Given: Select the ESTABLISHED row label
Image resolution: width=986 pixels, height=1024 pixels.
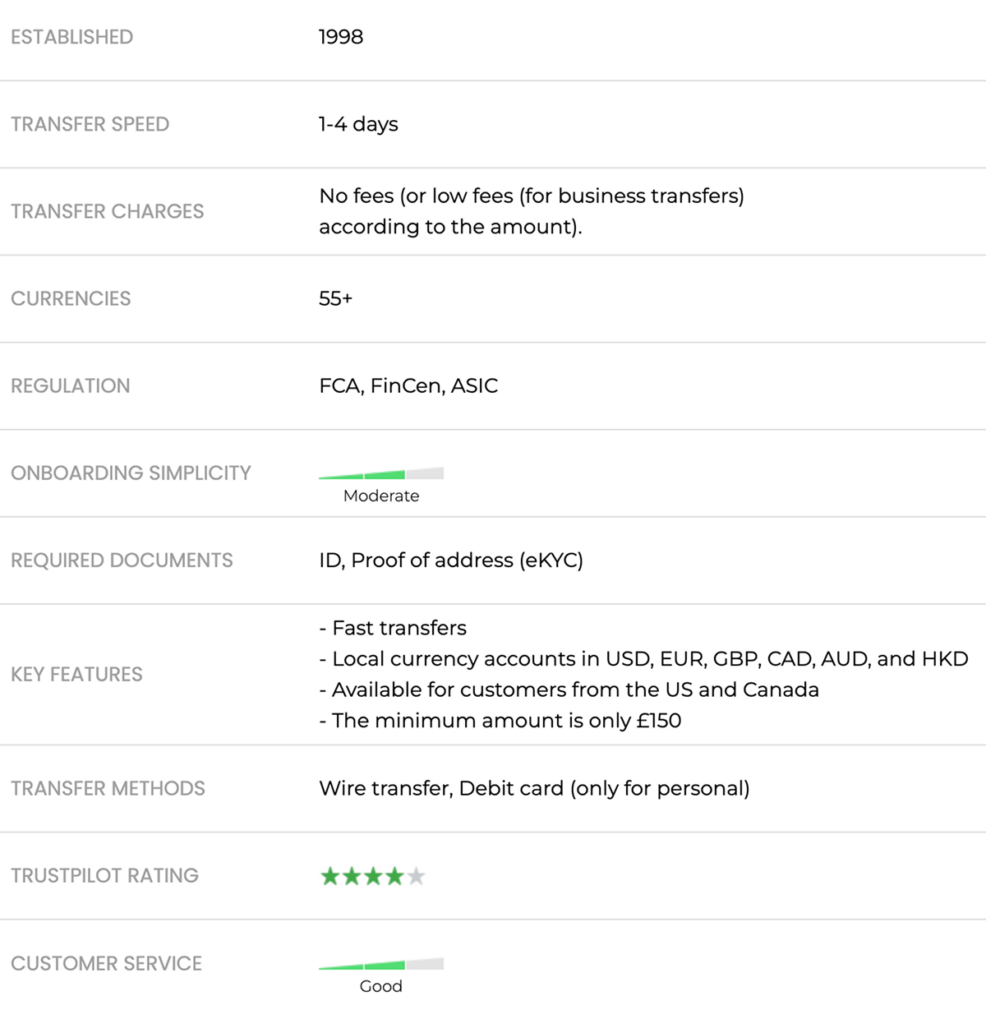Looking at the screenshot, I should (72, 37).
